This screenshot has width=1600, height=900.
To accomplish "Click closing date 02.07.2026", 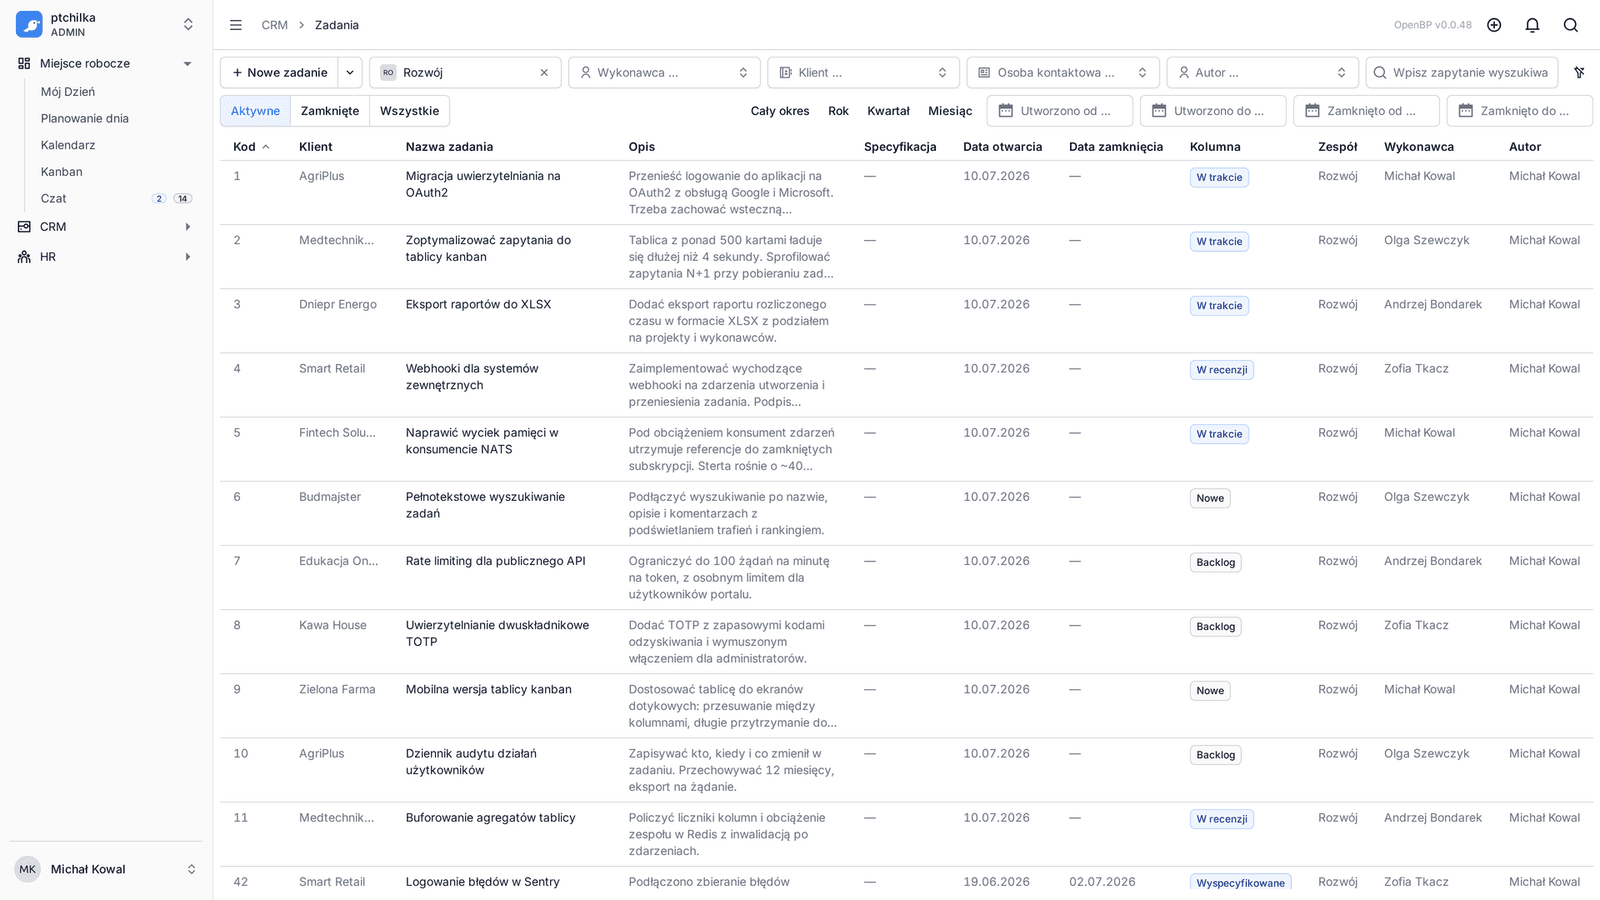I will pyautogui.click(x=1102, y=882).
